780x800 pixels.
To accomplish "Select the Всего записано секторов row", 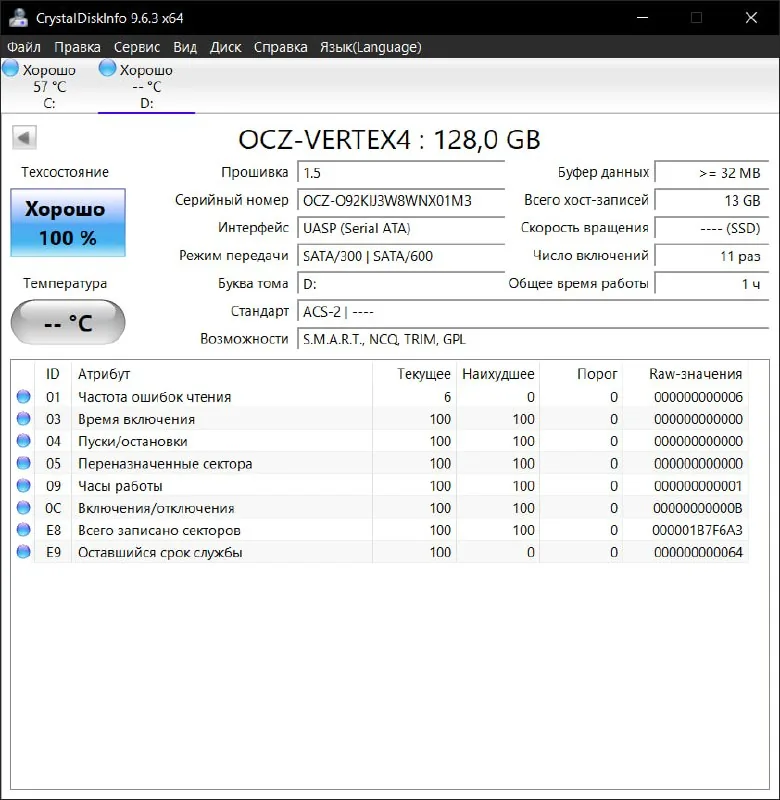I will point(380,530).
